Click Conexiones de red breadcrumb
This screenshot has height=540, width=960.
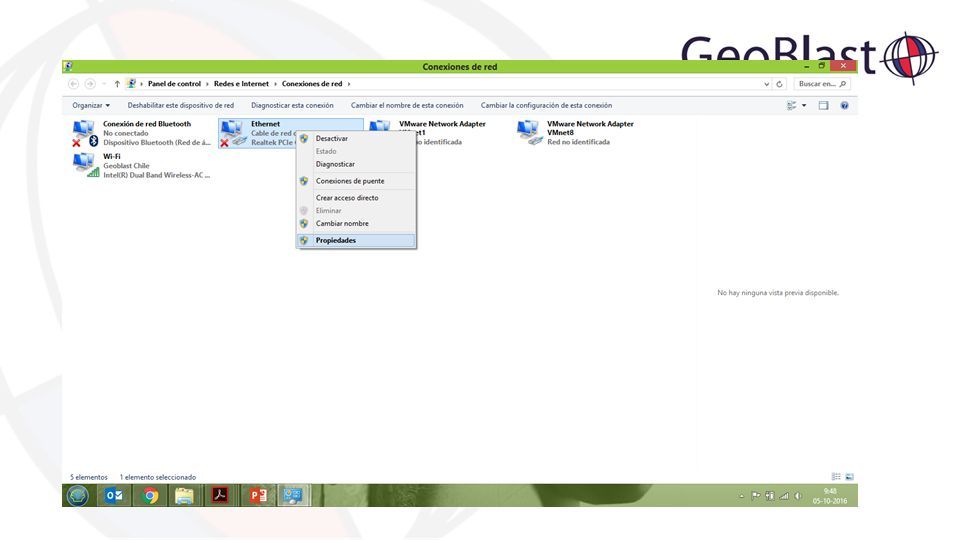point(312,84)
